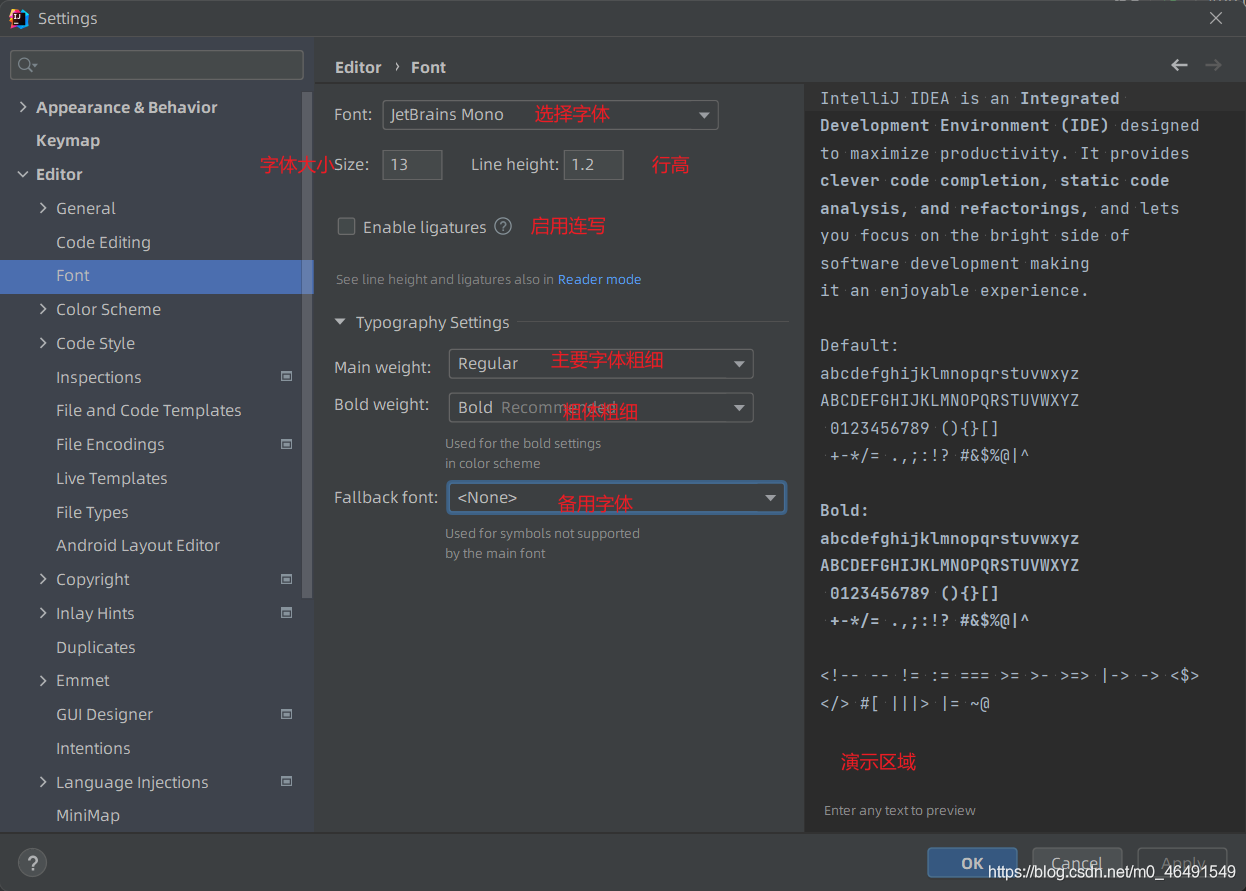This screenshot has width=1246, height=891.
Task: Collapse the Typography Settings section
Action: [340, 322]
